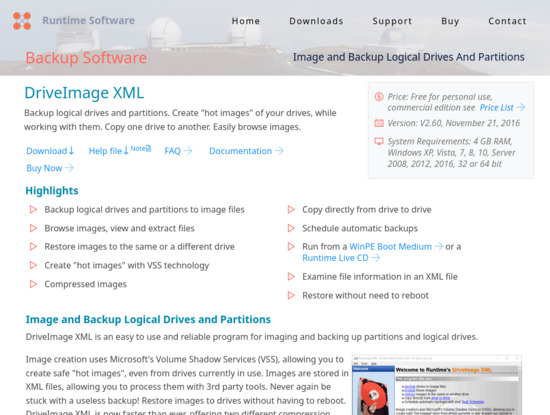Screen dimensions: 550x415
Task: Click the arrow icon after Price List
Action: pos(521,107)
